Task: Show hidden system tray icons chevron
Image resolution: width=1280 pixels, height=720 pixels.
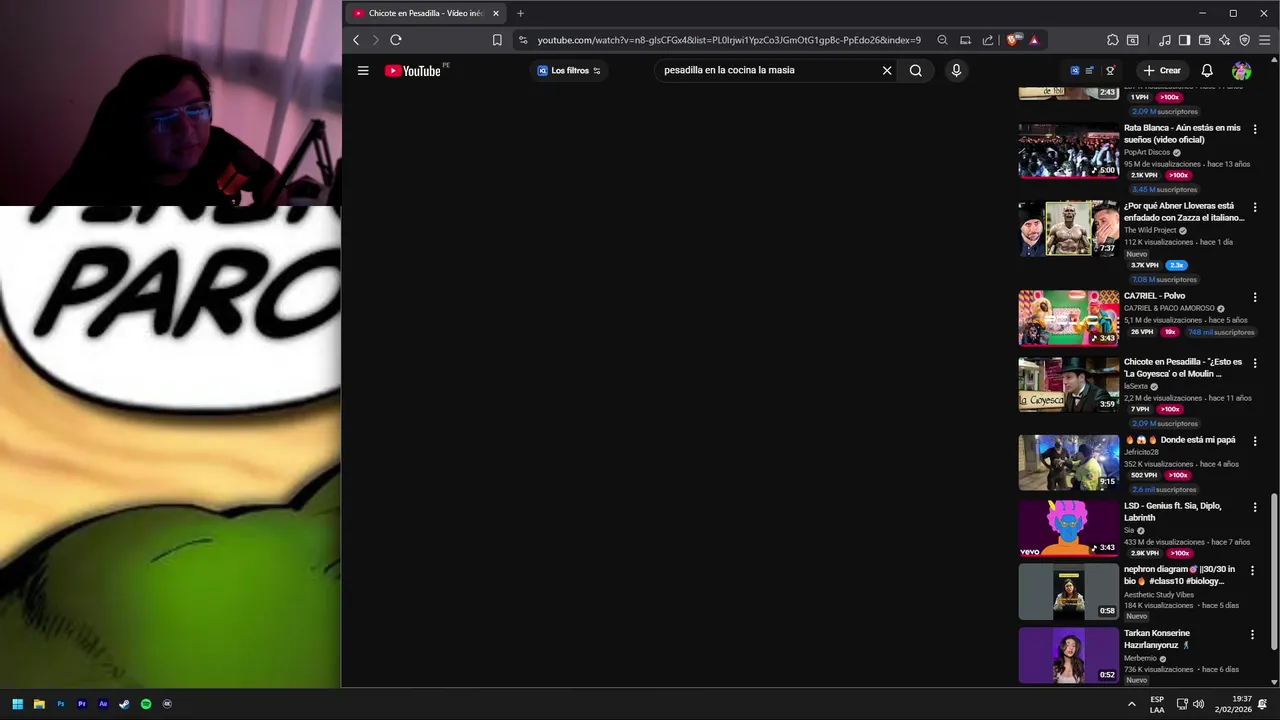Action: 1132,704
